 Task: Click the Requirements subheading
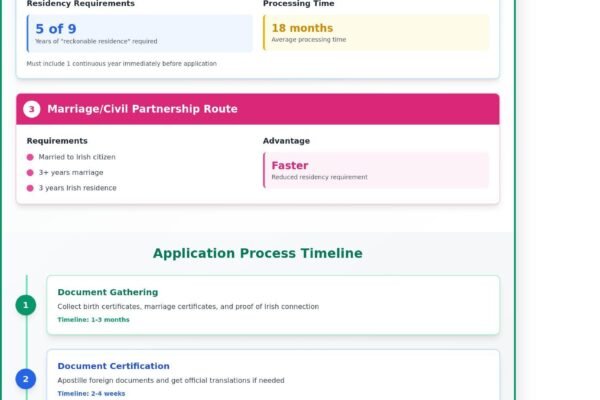point(57,141)
